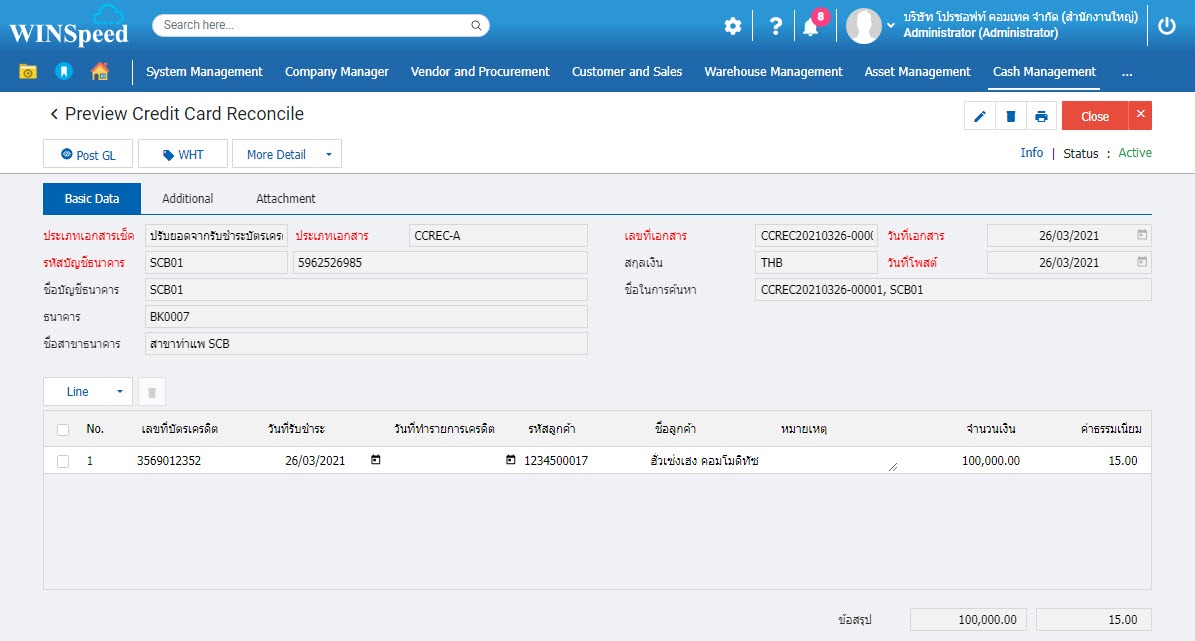Click the home icon in navigation bar

pyautogui.click(x=100, y=71)
